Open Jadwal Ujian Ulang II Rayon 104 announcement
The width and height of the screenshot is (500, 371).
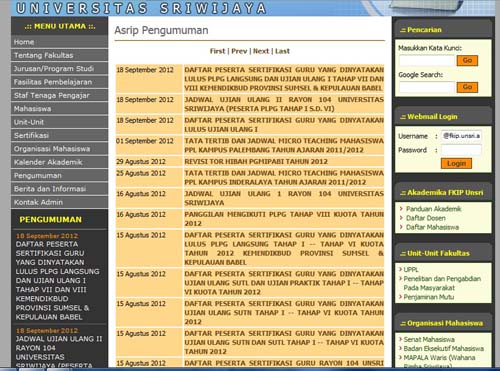(x=284, y=104)
